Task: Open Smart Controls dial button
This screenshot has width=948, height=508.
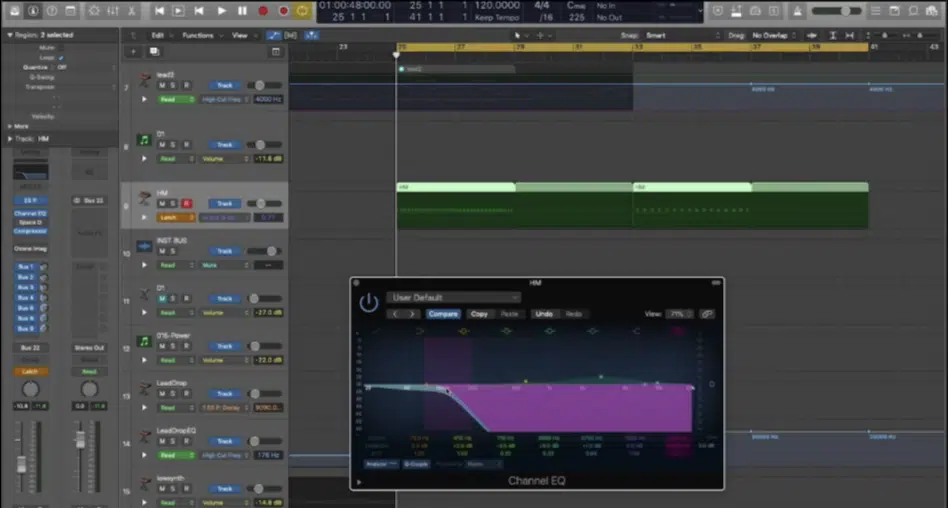Action: (x=94, y=11)
